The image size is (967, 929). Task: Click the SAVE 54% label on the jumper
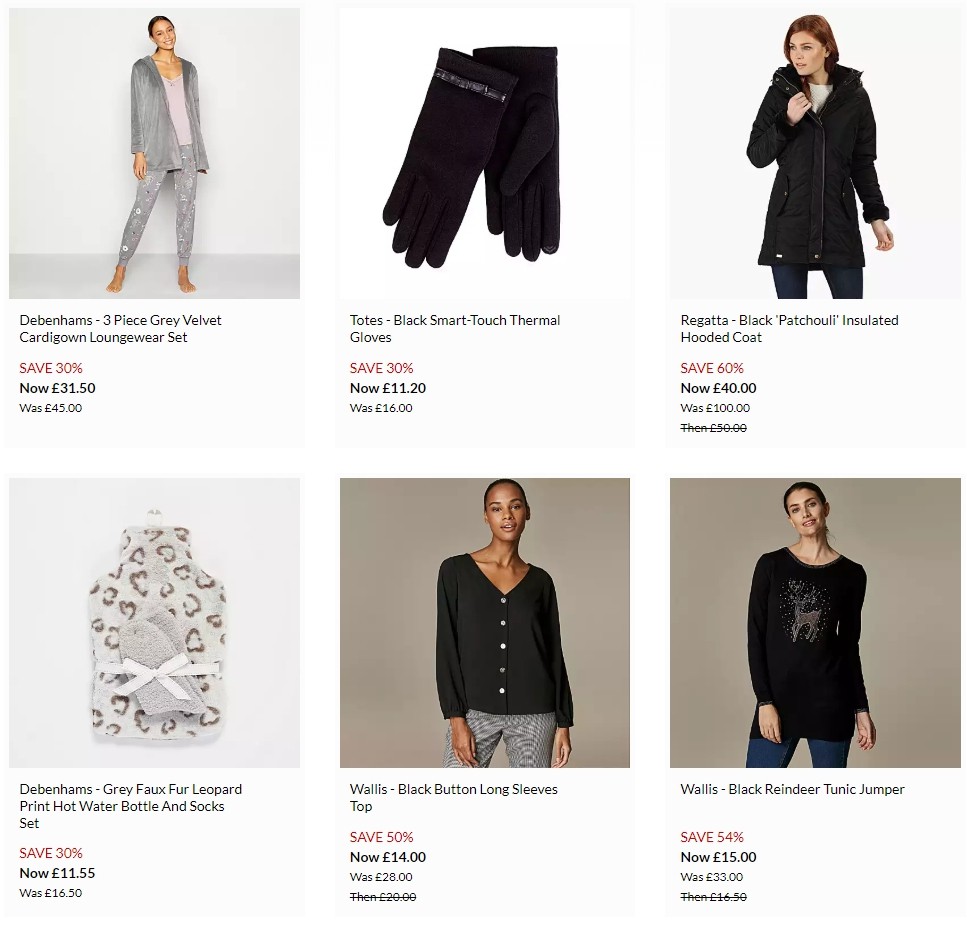712,837
